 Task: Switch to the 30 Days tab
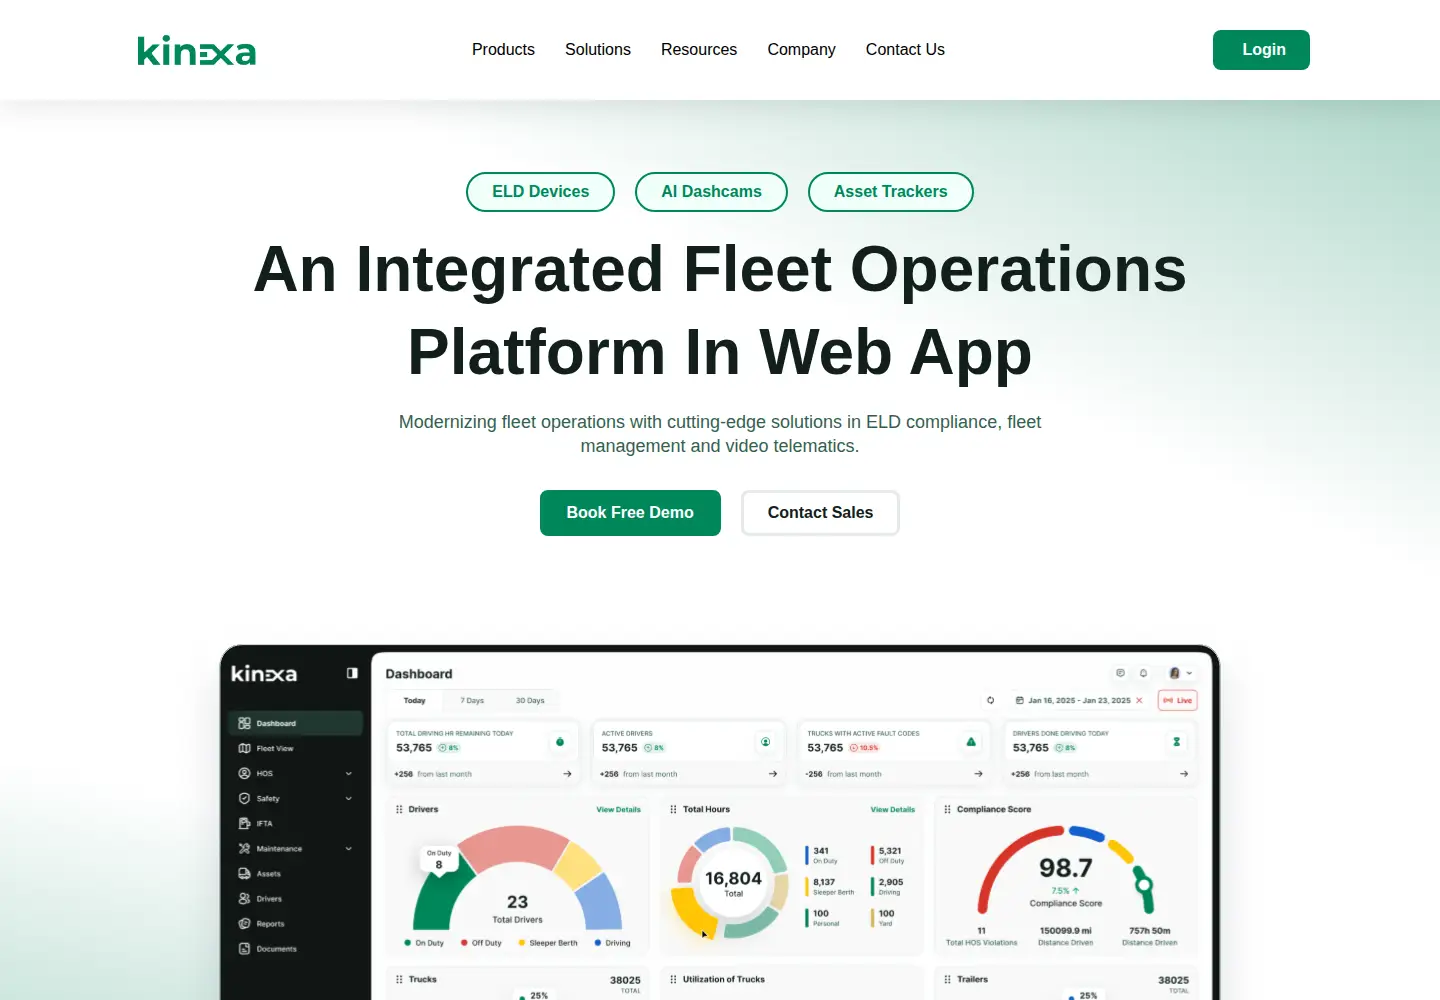(530, 700)
